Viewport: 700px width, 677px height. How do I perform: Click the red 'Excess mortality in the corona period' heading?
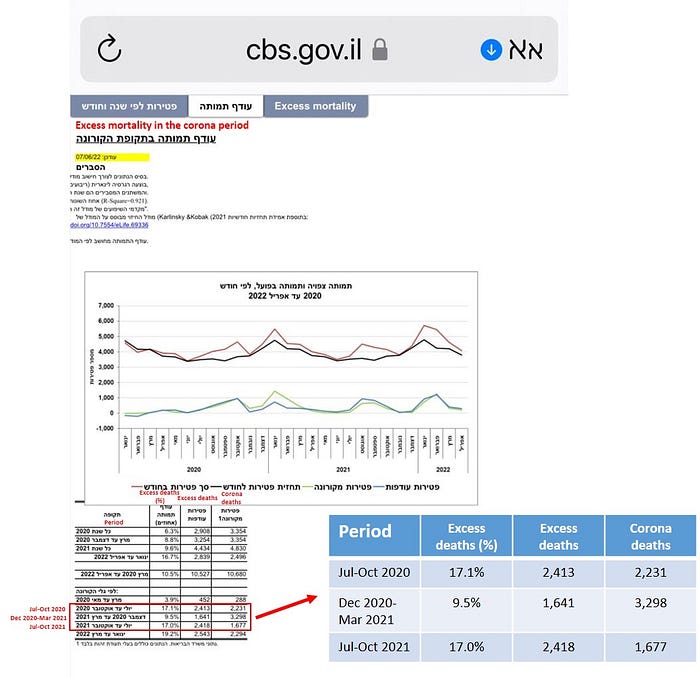coord(162,125)
